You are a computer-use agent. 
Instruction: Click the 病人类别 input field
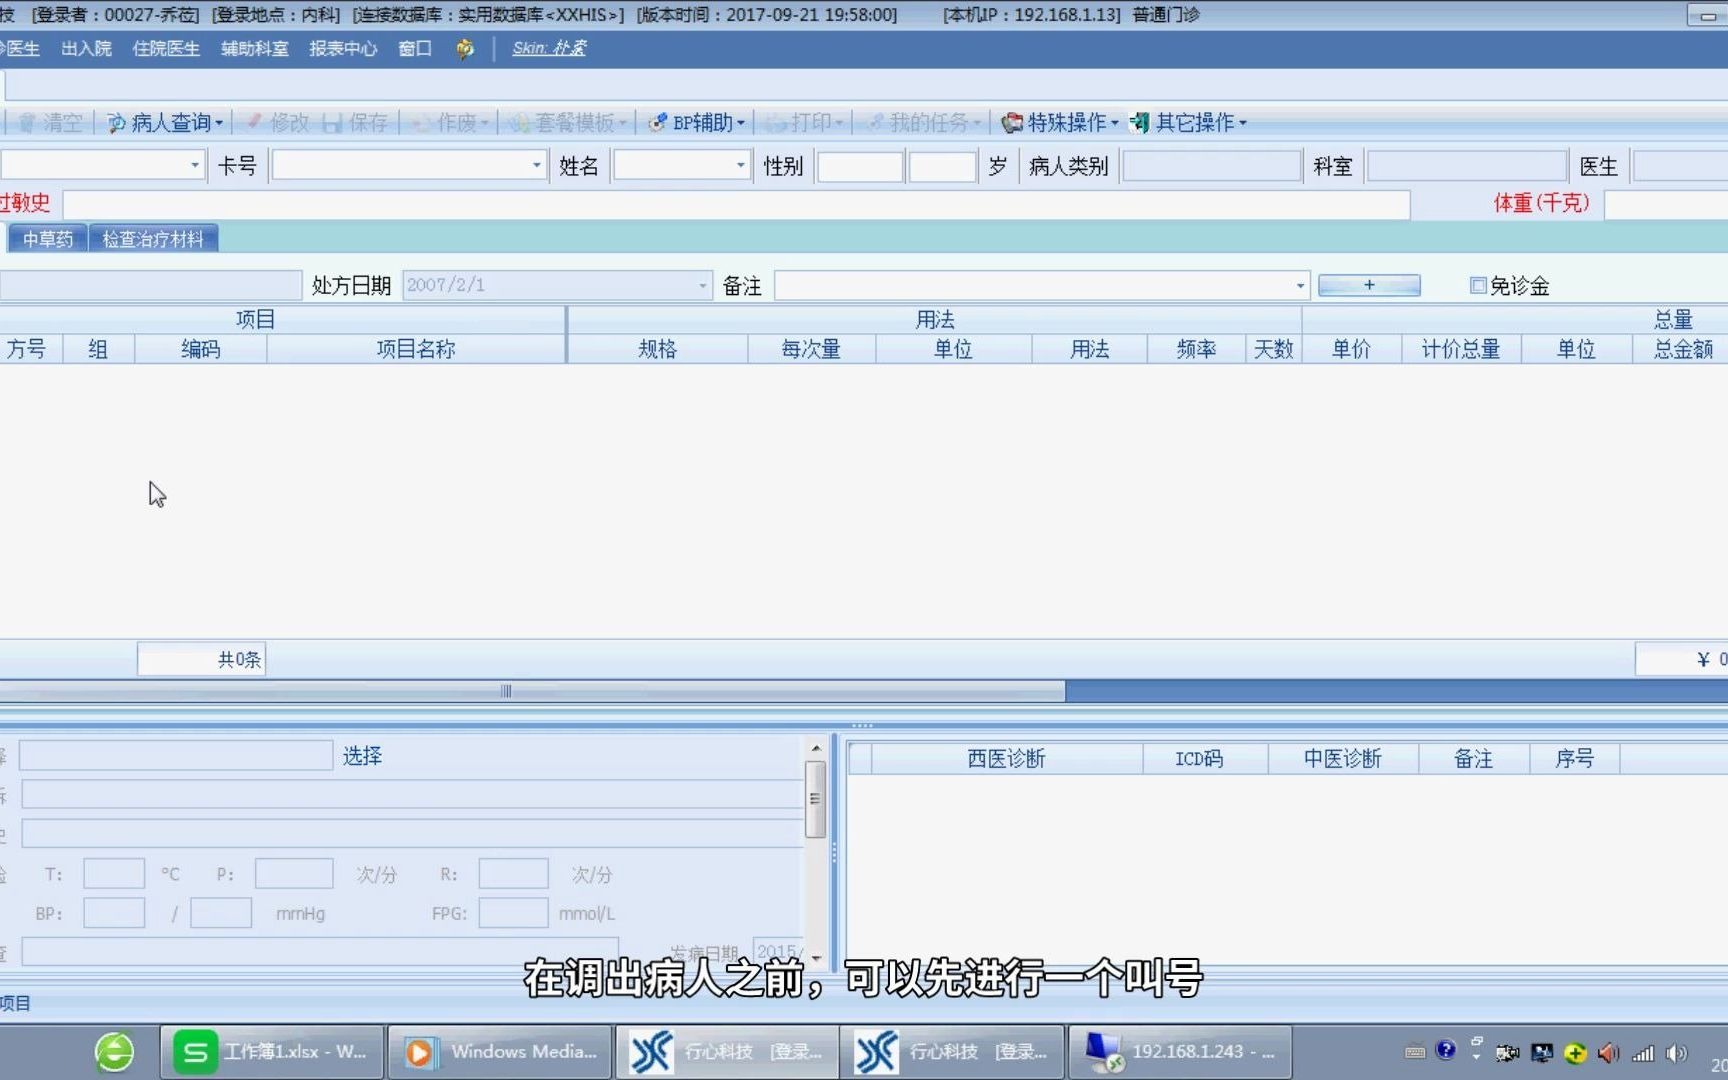point(1212,166)
